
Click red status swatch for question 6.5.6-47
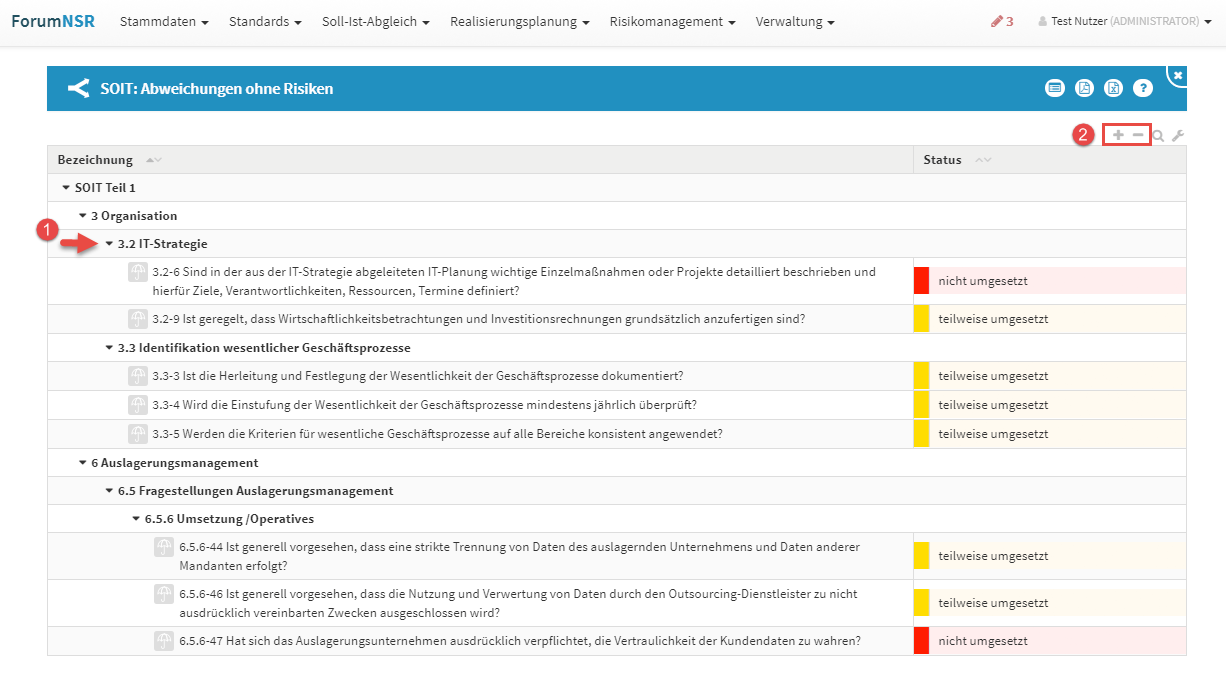pyautogui.click(x=921, y=641)
